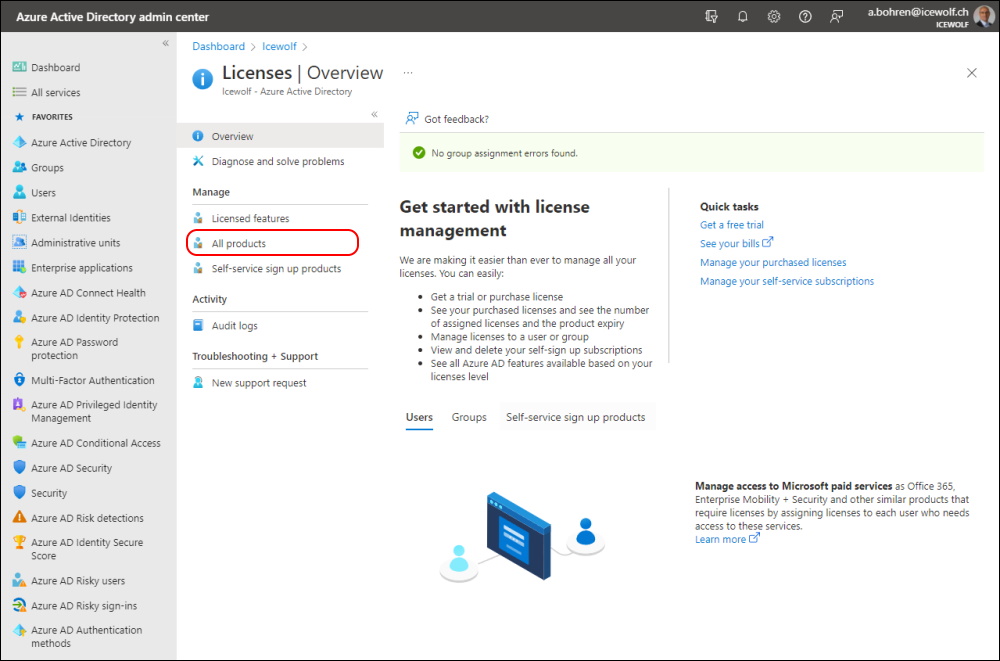Viewport: 1000px width, 661px height.
Task: Click the Azure AD Identity Protection icon
Action: pos(19,318)
